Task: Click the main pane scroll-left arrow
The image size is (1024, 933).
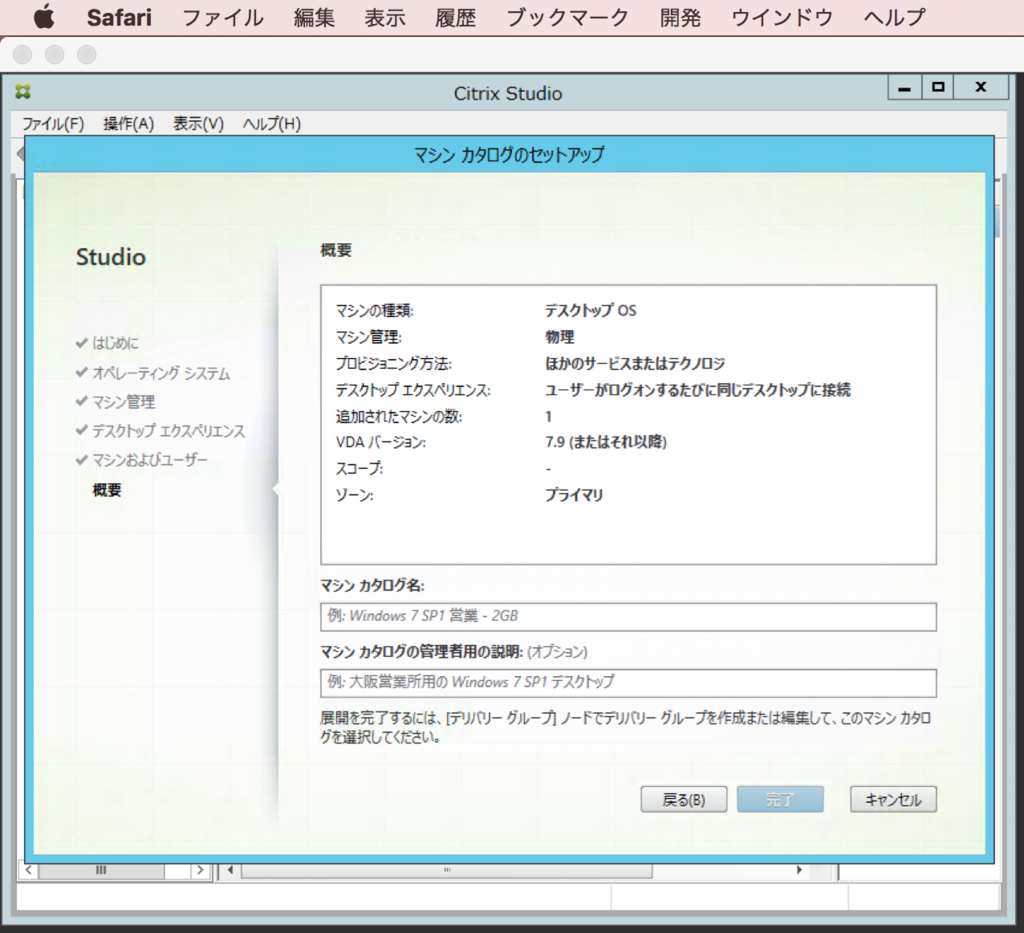Action: (x=230, y=870)
